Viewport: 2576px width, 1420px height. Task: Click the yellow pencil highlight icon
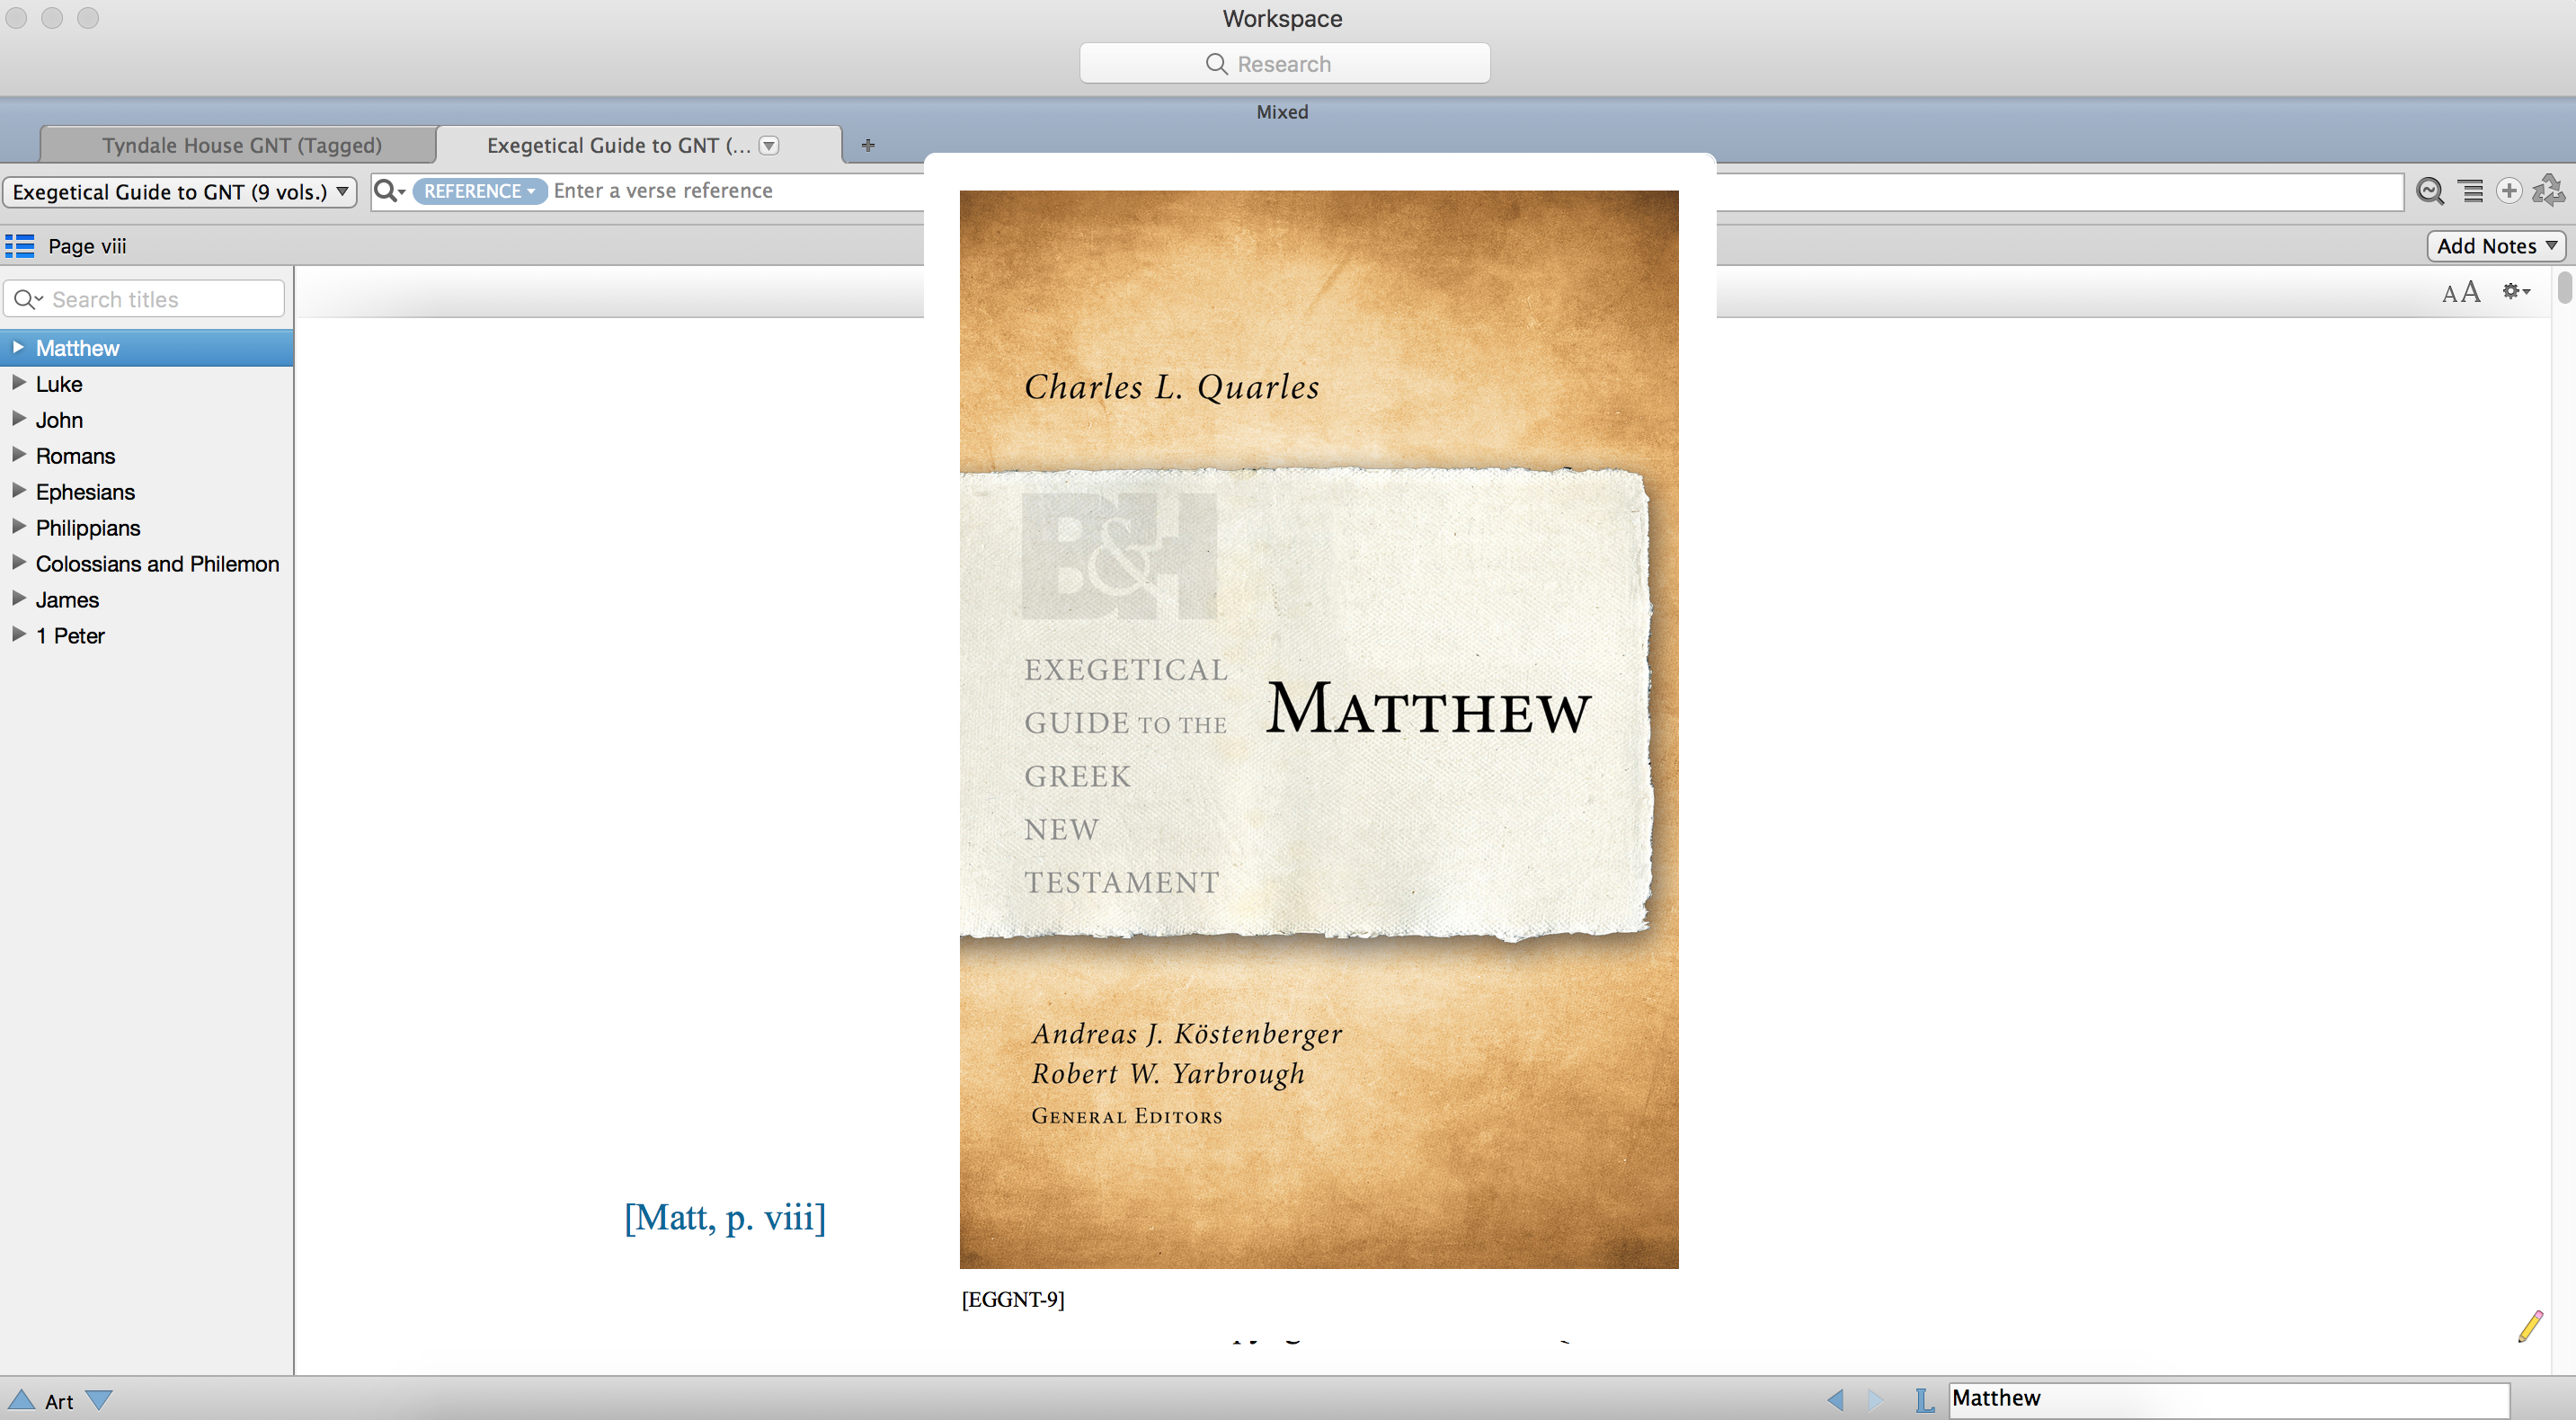coord(2530,1326)
